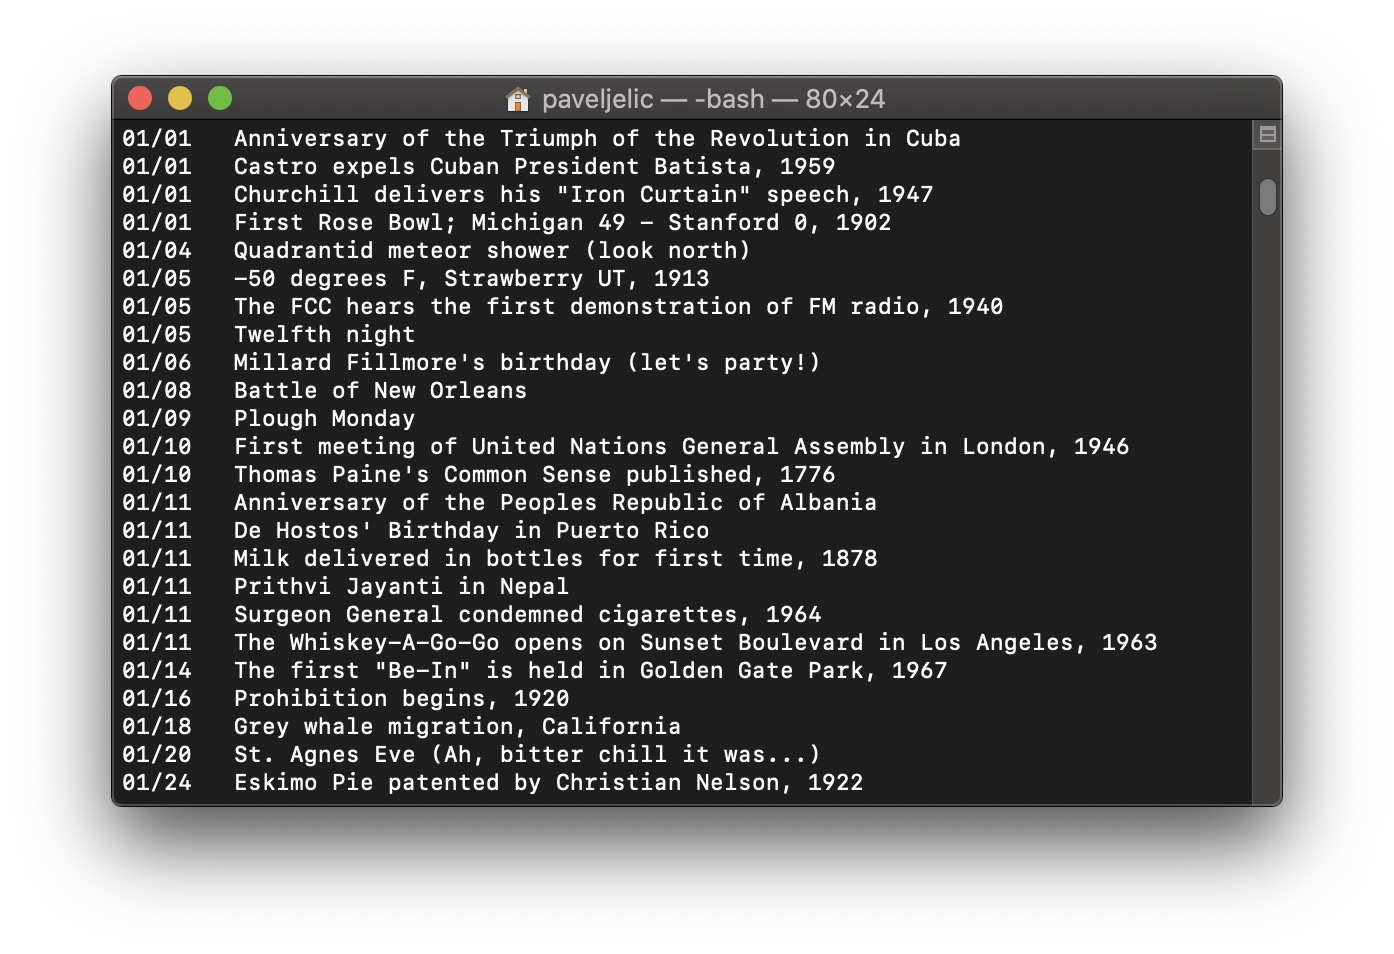The height and width of the screenshot is (954, 1394).
Task: Click the "Battle of New Orleans" line
Action: point(380,391)
